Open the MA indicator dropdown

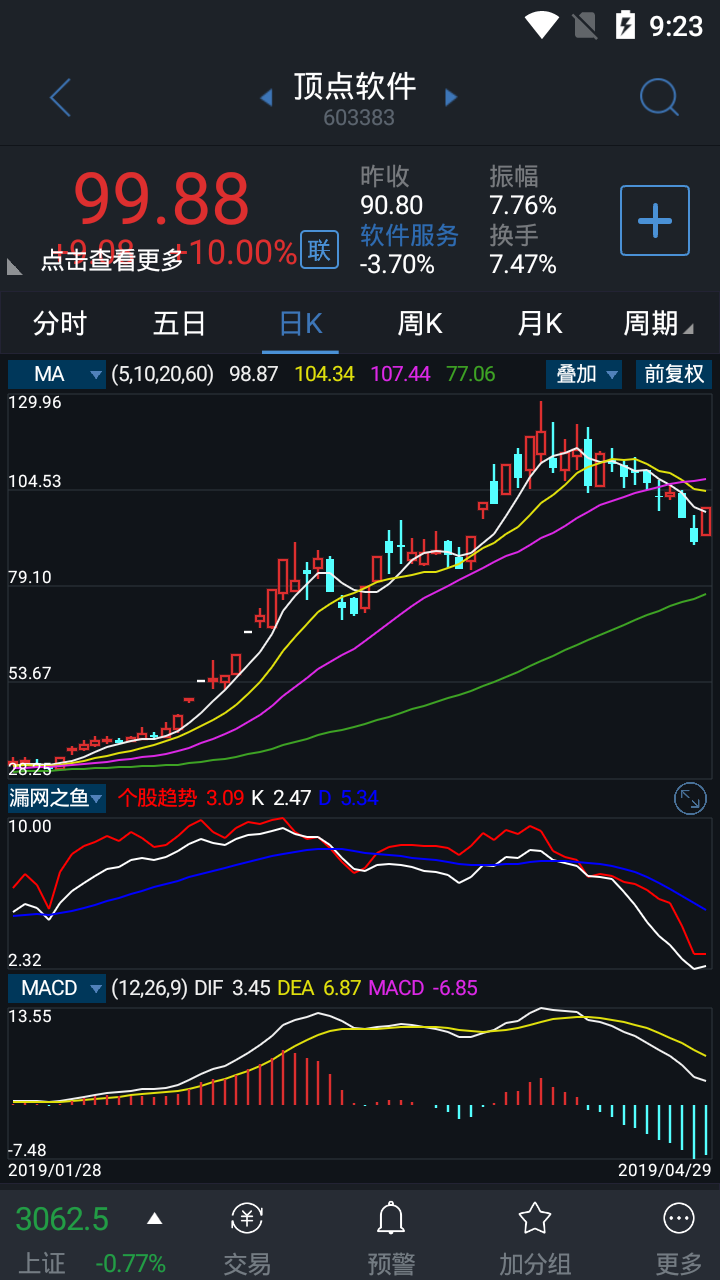(x=57, y=374)
